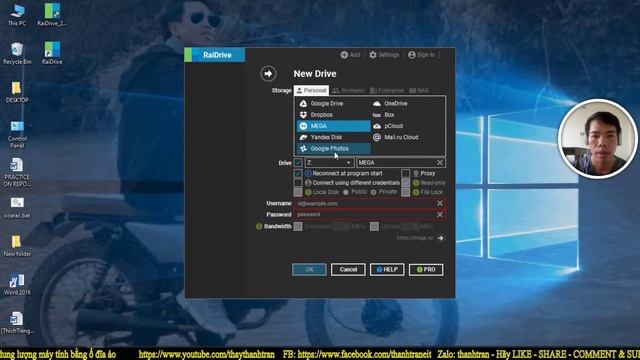This screenshot has width=640, height=360.
Task: Open the mega.nz link arrow
Action: (440, 238)
